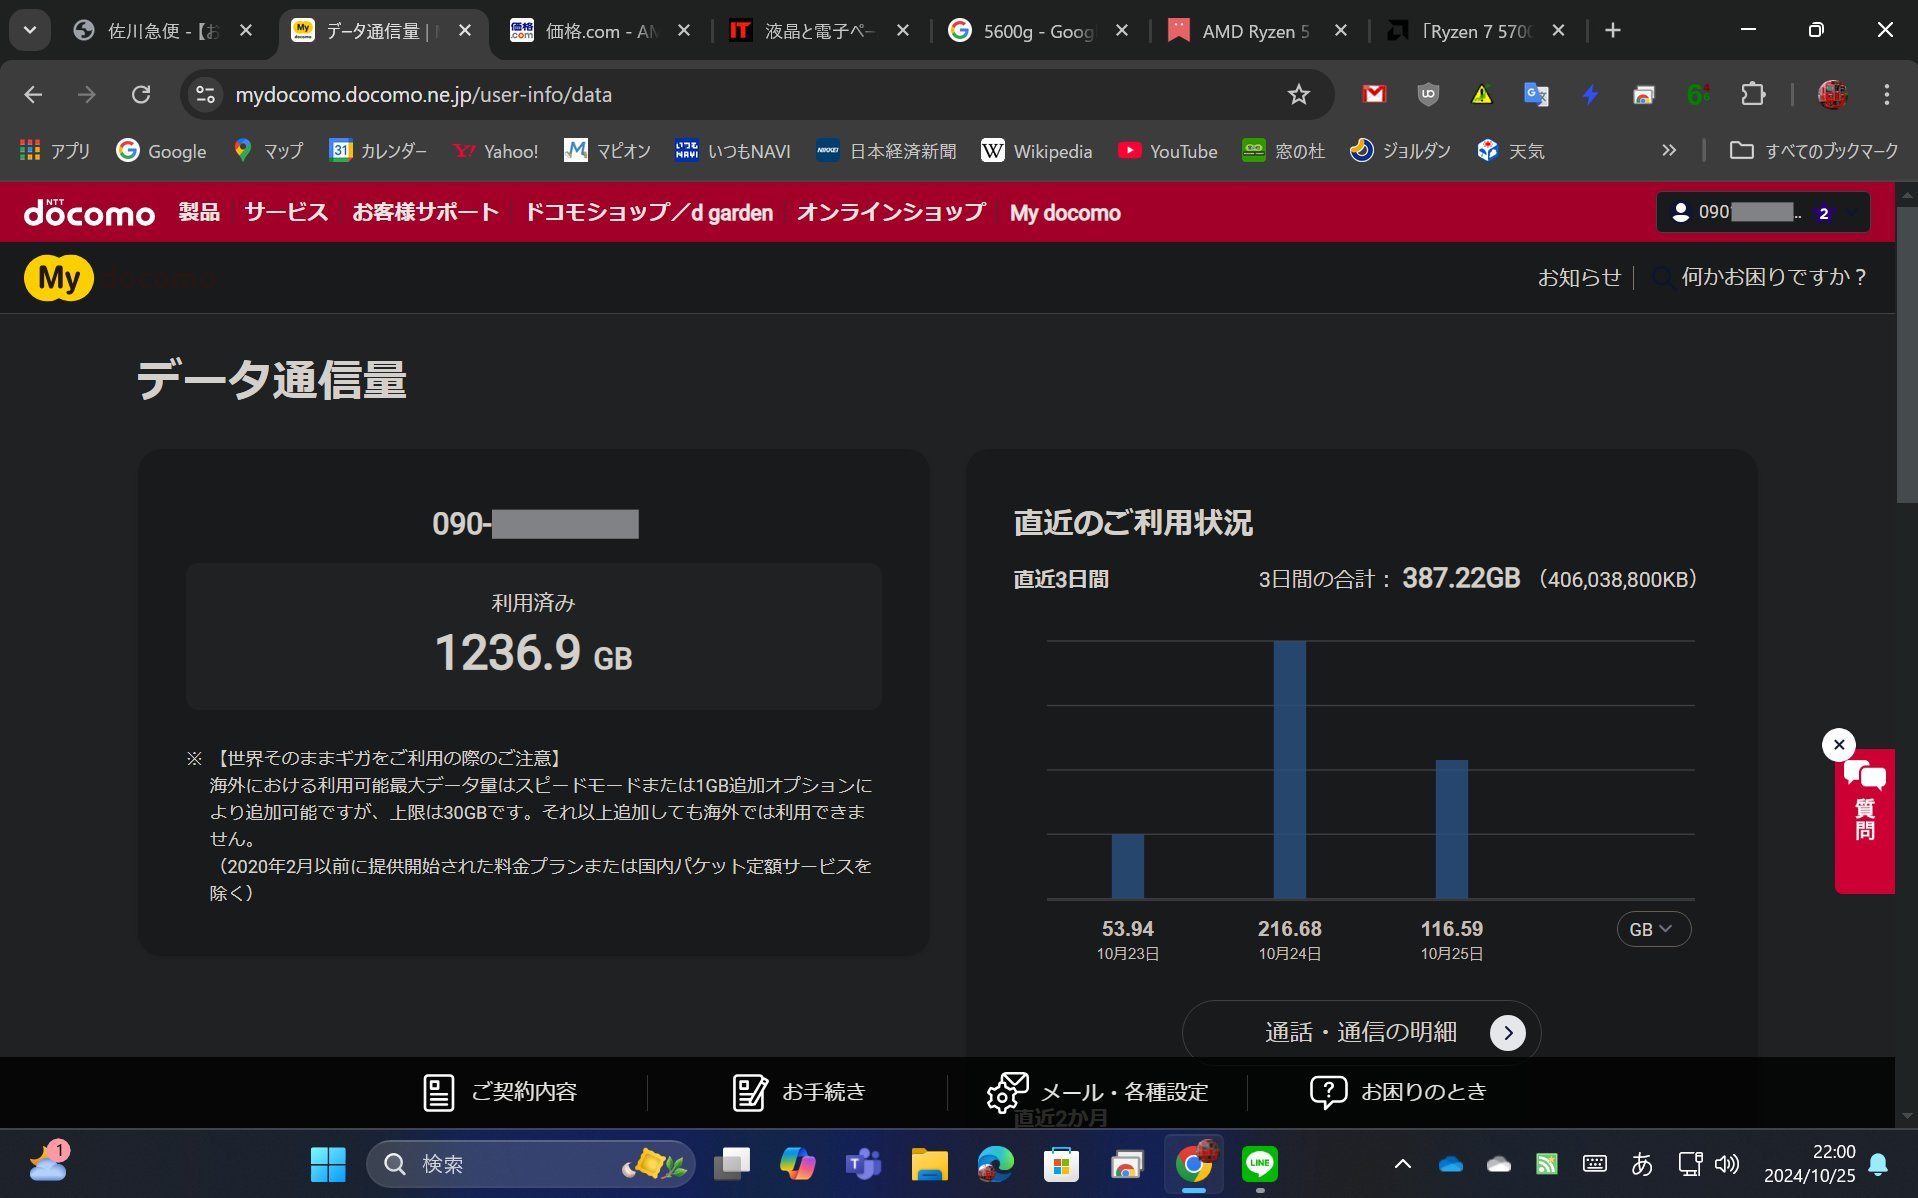Bookmark this page with star icon

point(1298,95)
